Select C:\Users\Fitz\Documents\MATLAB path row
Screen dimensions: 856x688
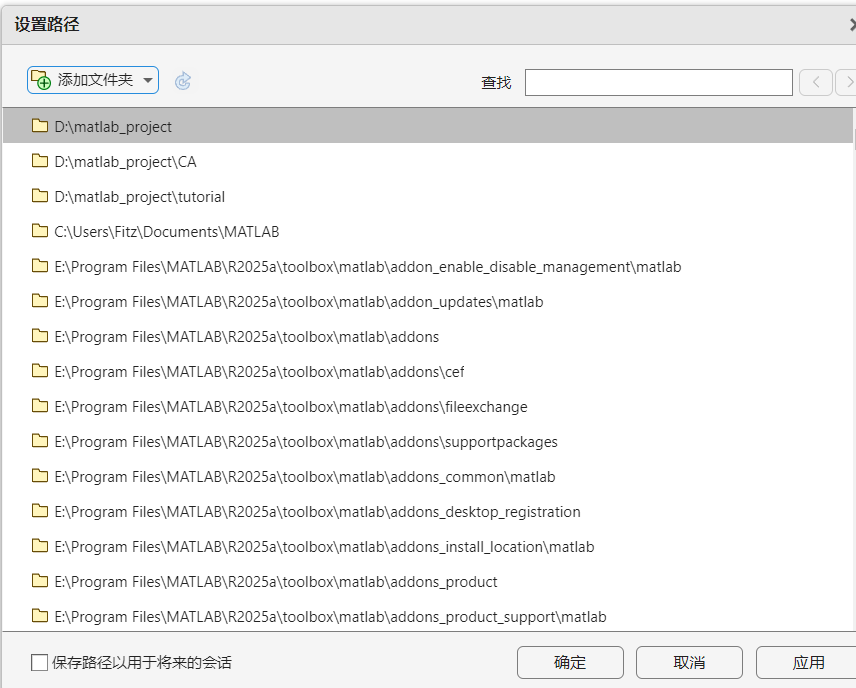click(x=428, y=232)
